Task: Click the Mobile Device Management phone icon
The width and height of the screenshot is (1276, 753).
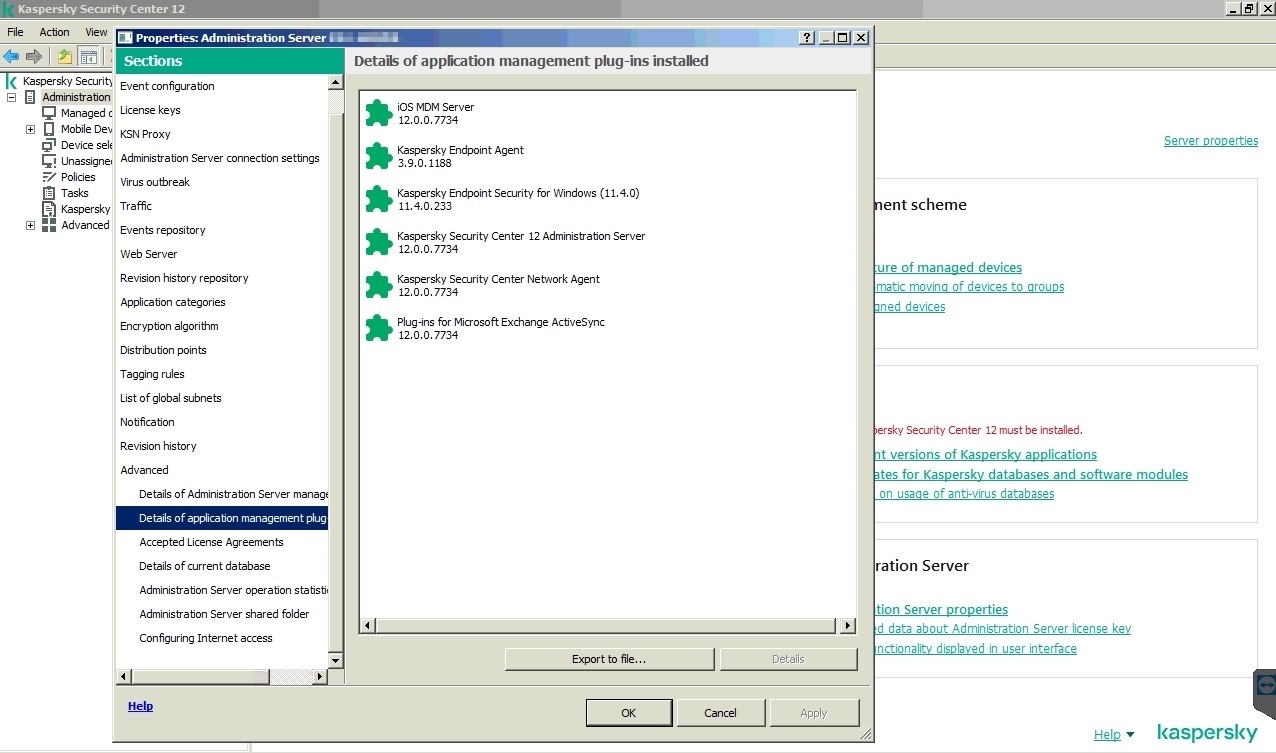Action: [x=49, y=129]
